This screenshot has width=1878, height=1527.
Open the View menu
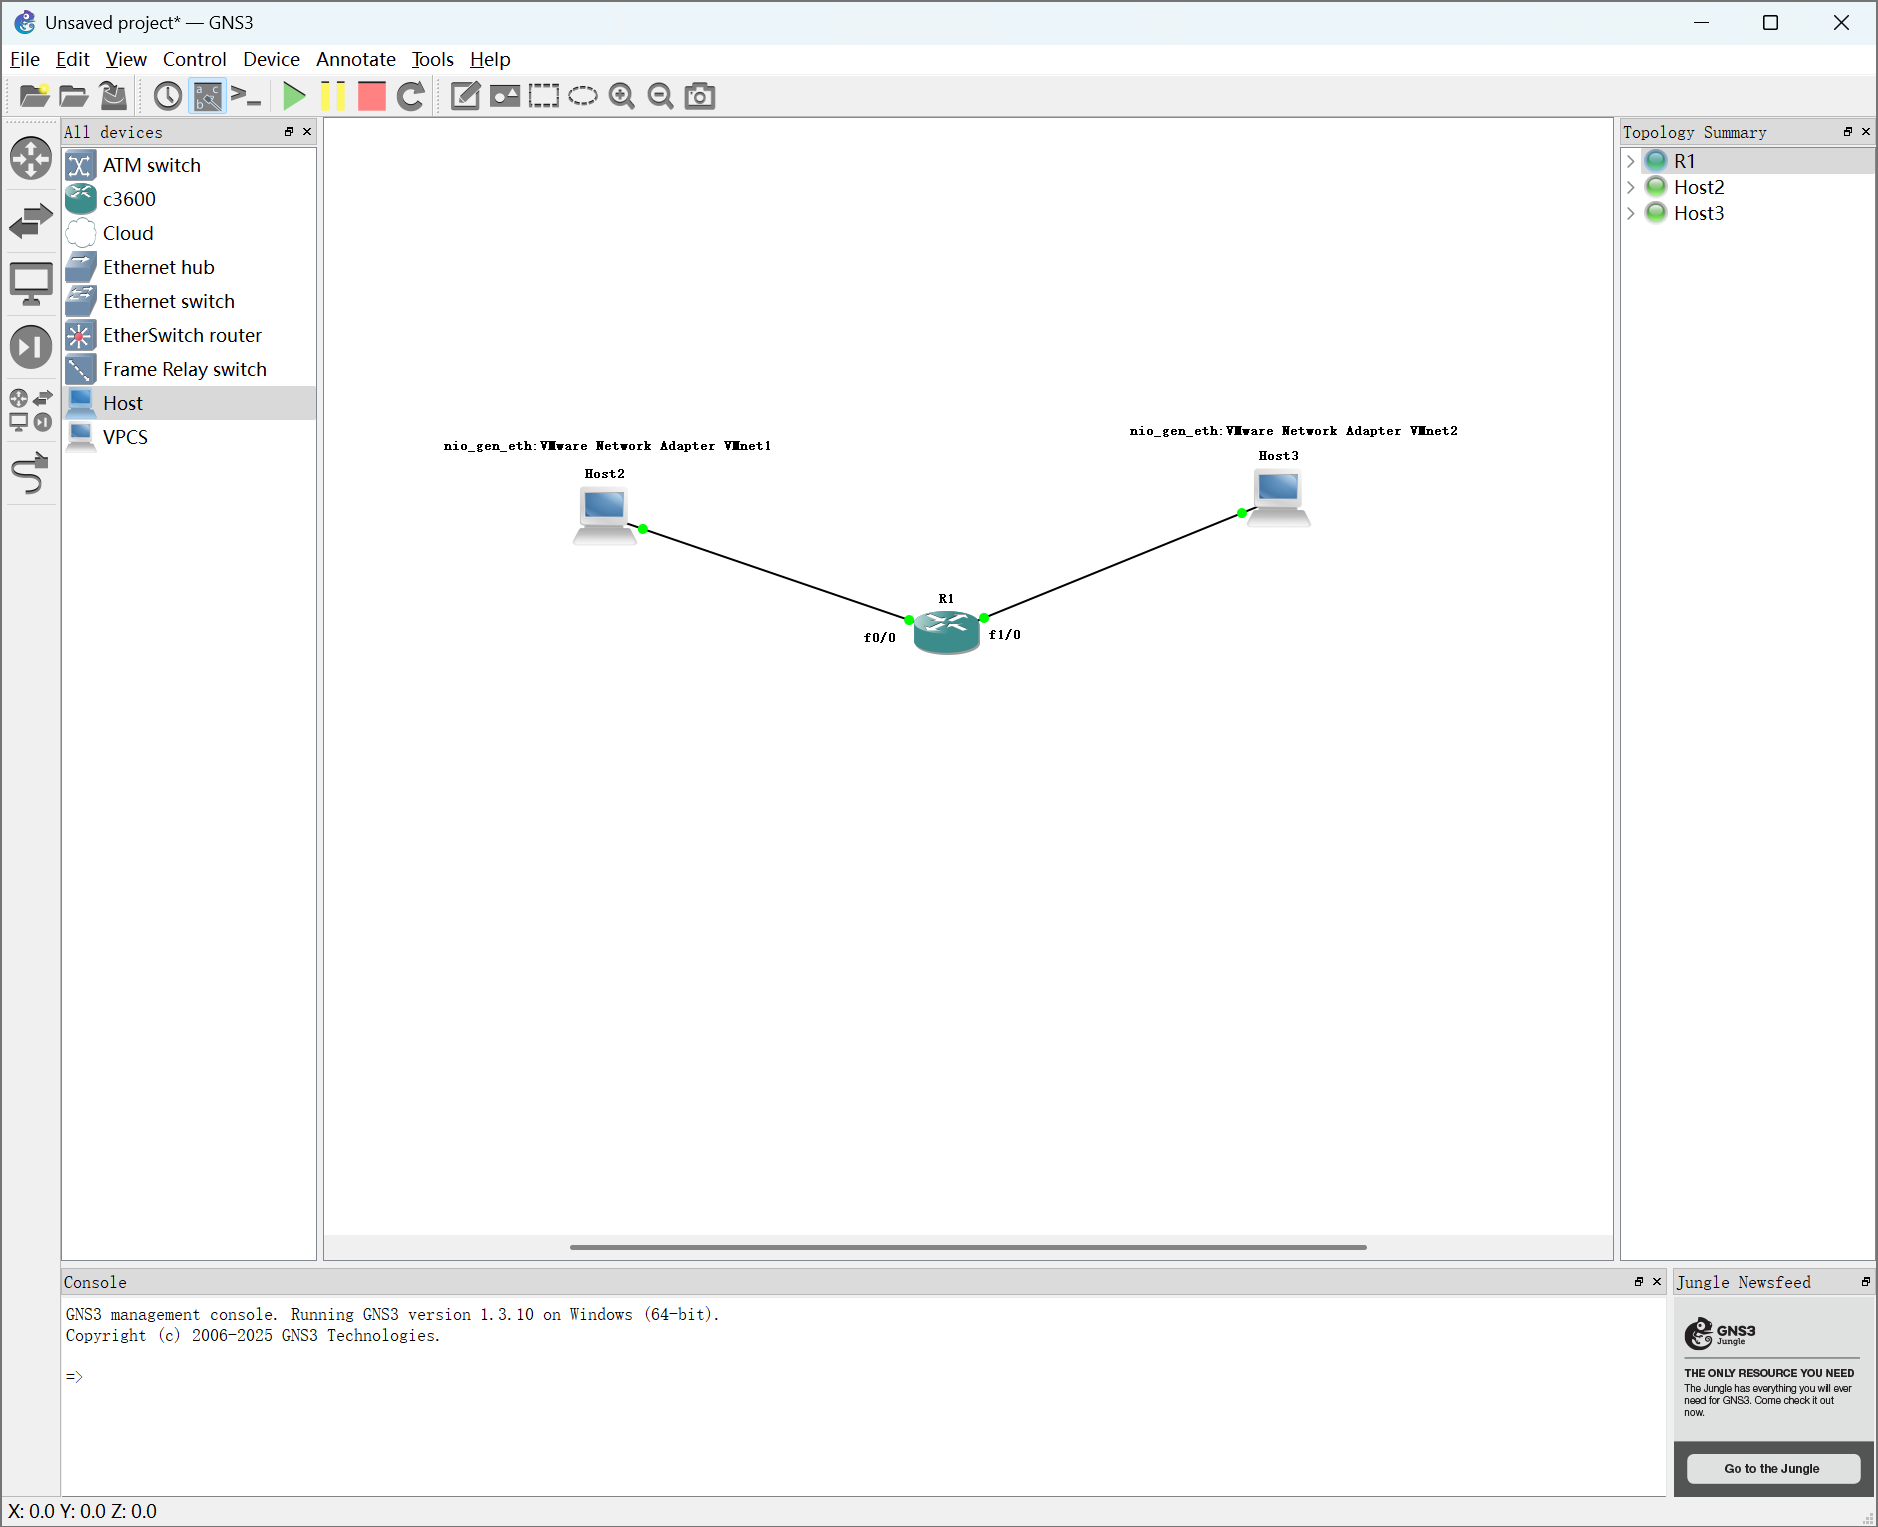(x=126, y=59)
